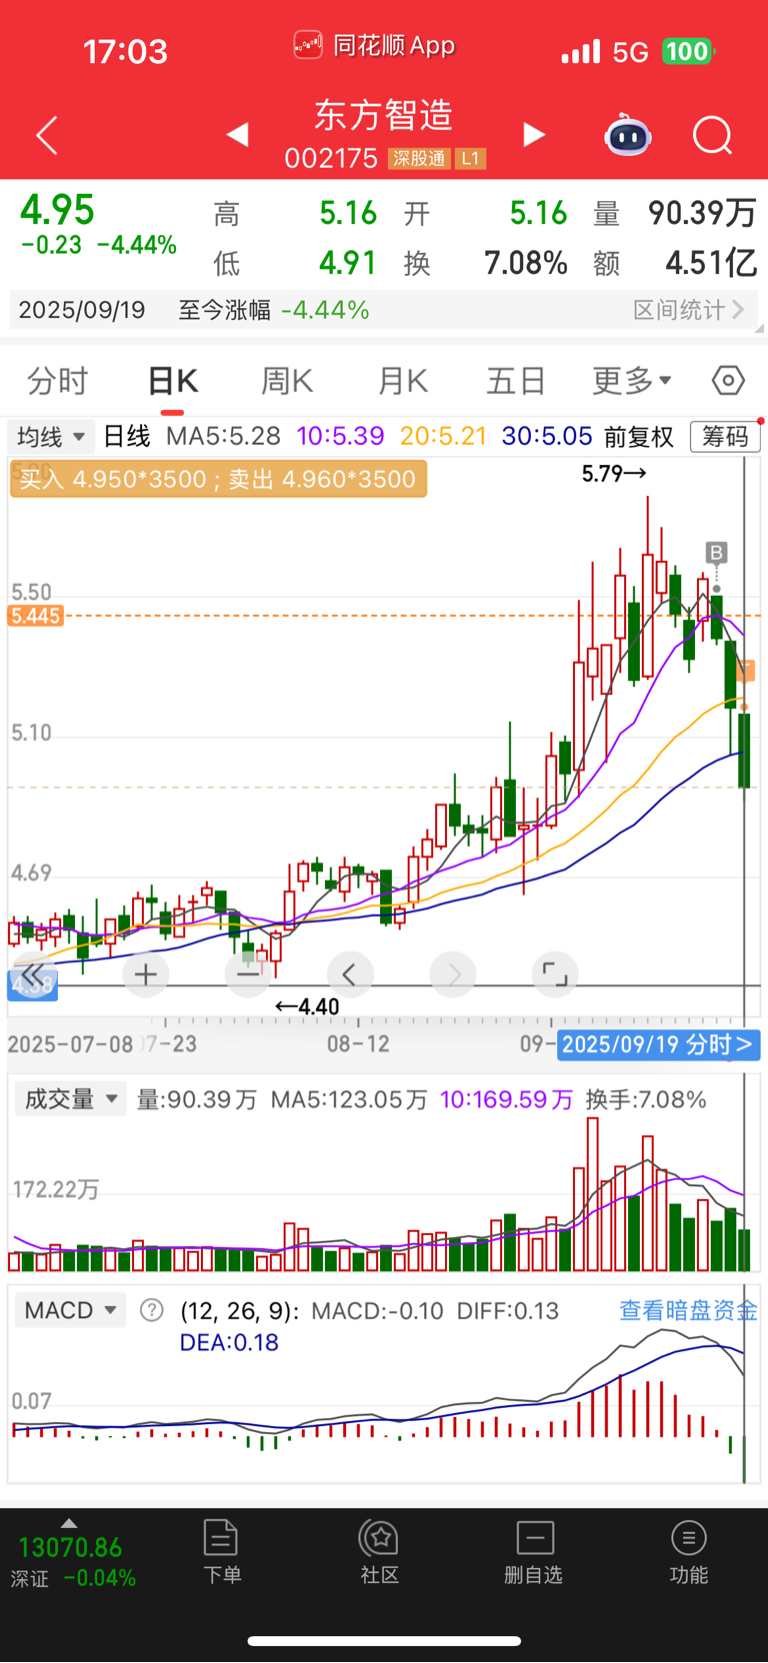Image resolution: width=768 pixels, height=1663 pixels.
Task: Tap 前复权 price adjustment setting
Action: click(639, 437)
